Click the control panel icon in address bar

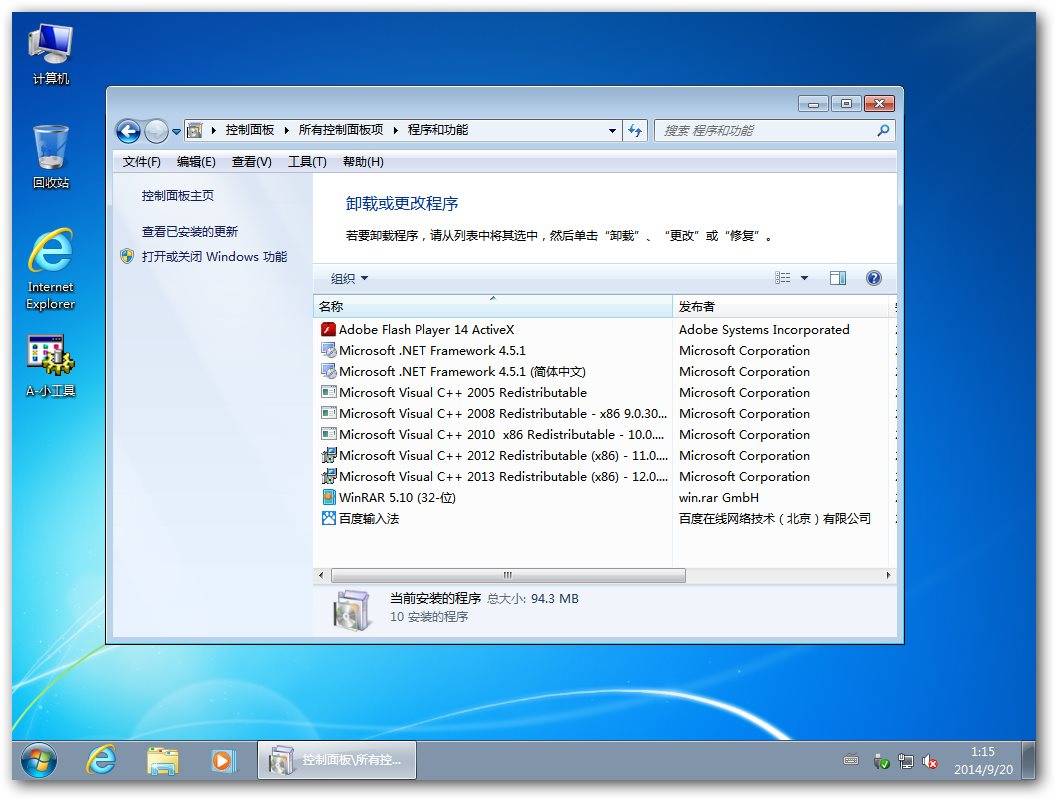pyautogui.click(x=195, y=130)
